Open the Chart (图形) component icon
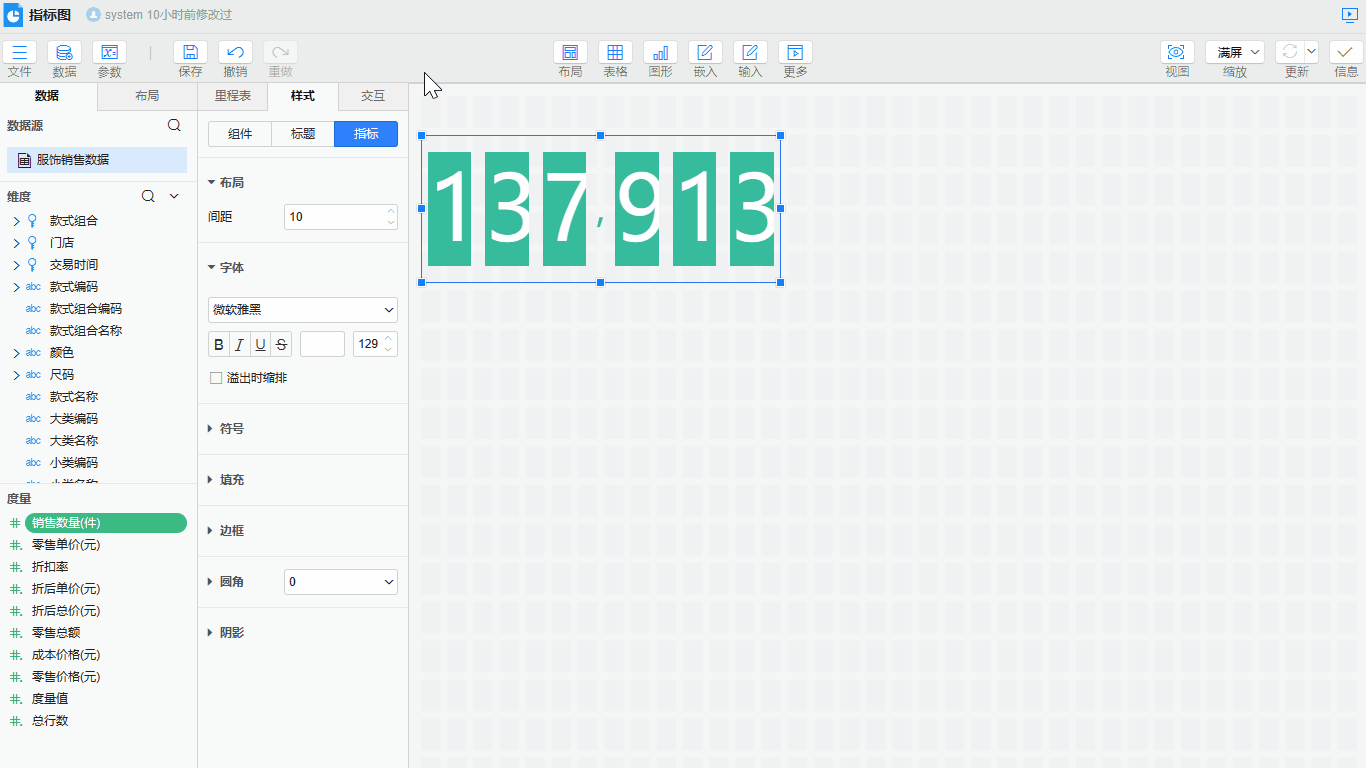Image resolution: width=1366 pixels, height=768 pixels. click(660, 53)
